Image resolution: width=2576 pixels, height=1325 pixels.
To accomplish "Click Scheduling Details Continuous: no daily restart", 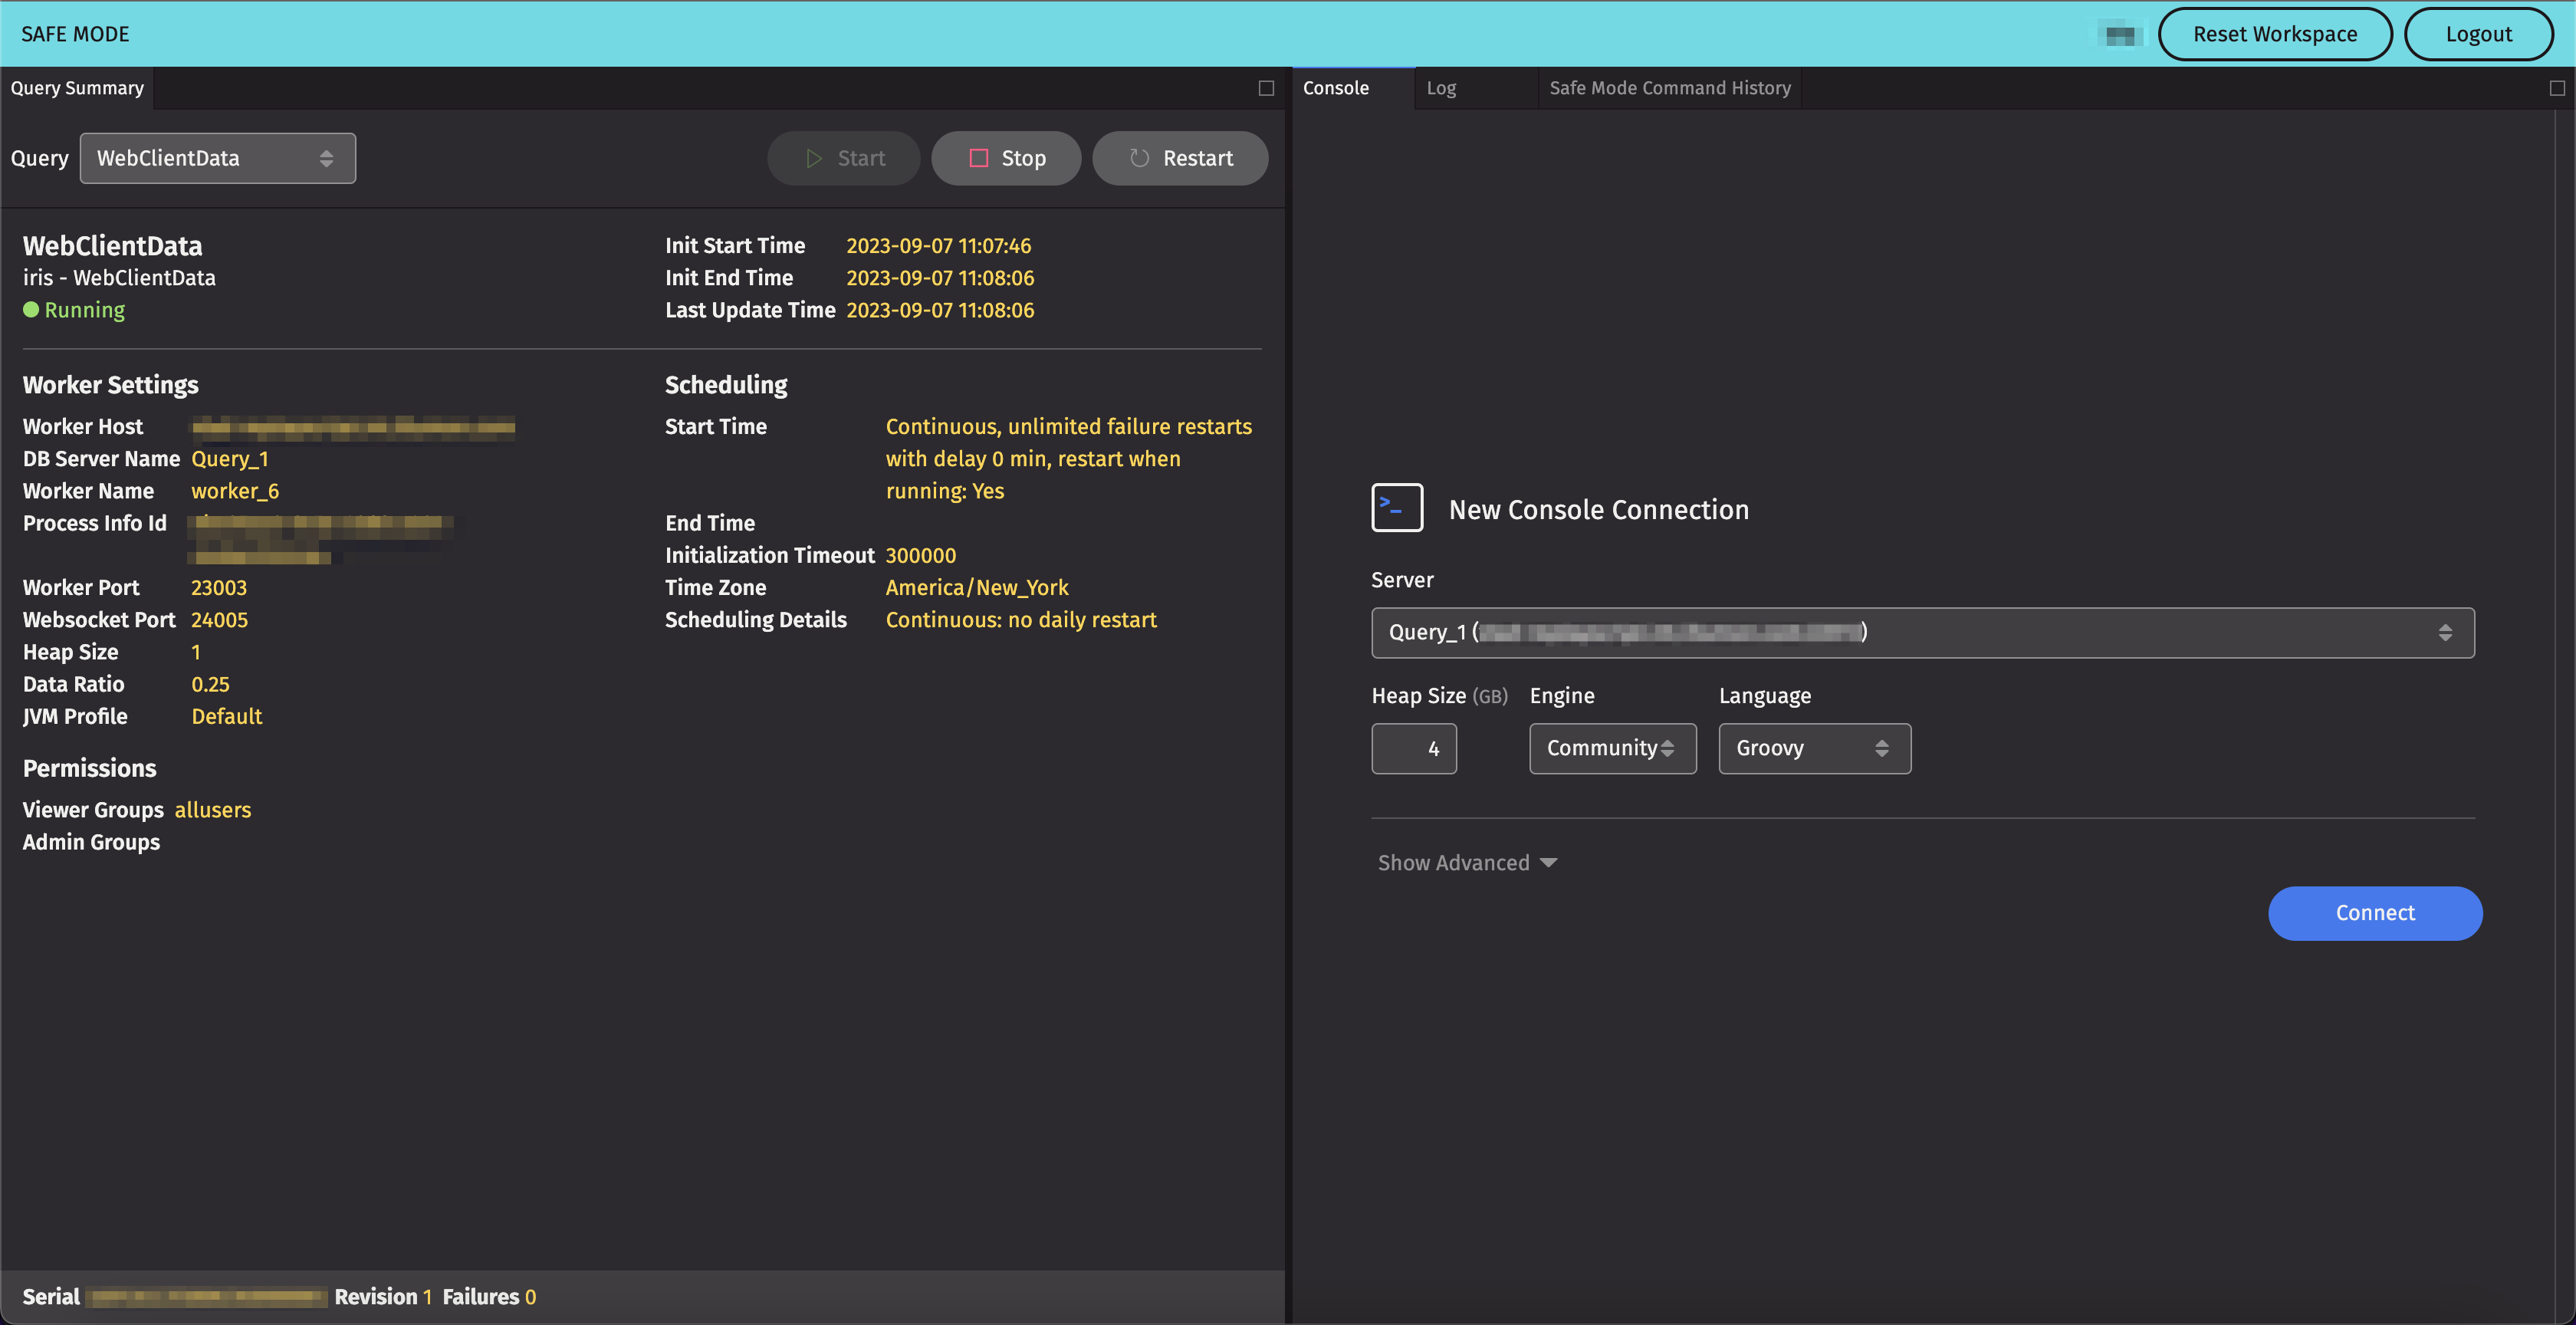I will click(x=1021, y=620).
